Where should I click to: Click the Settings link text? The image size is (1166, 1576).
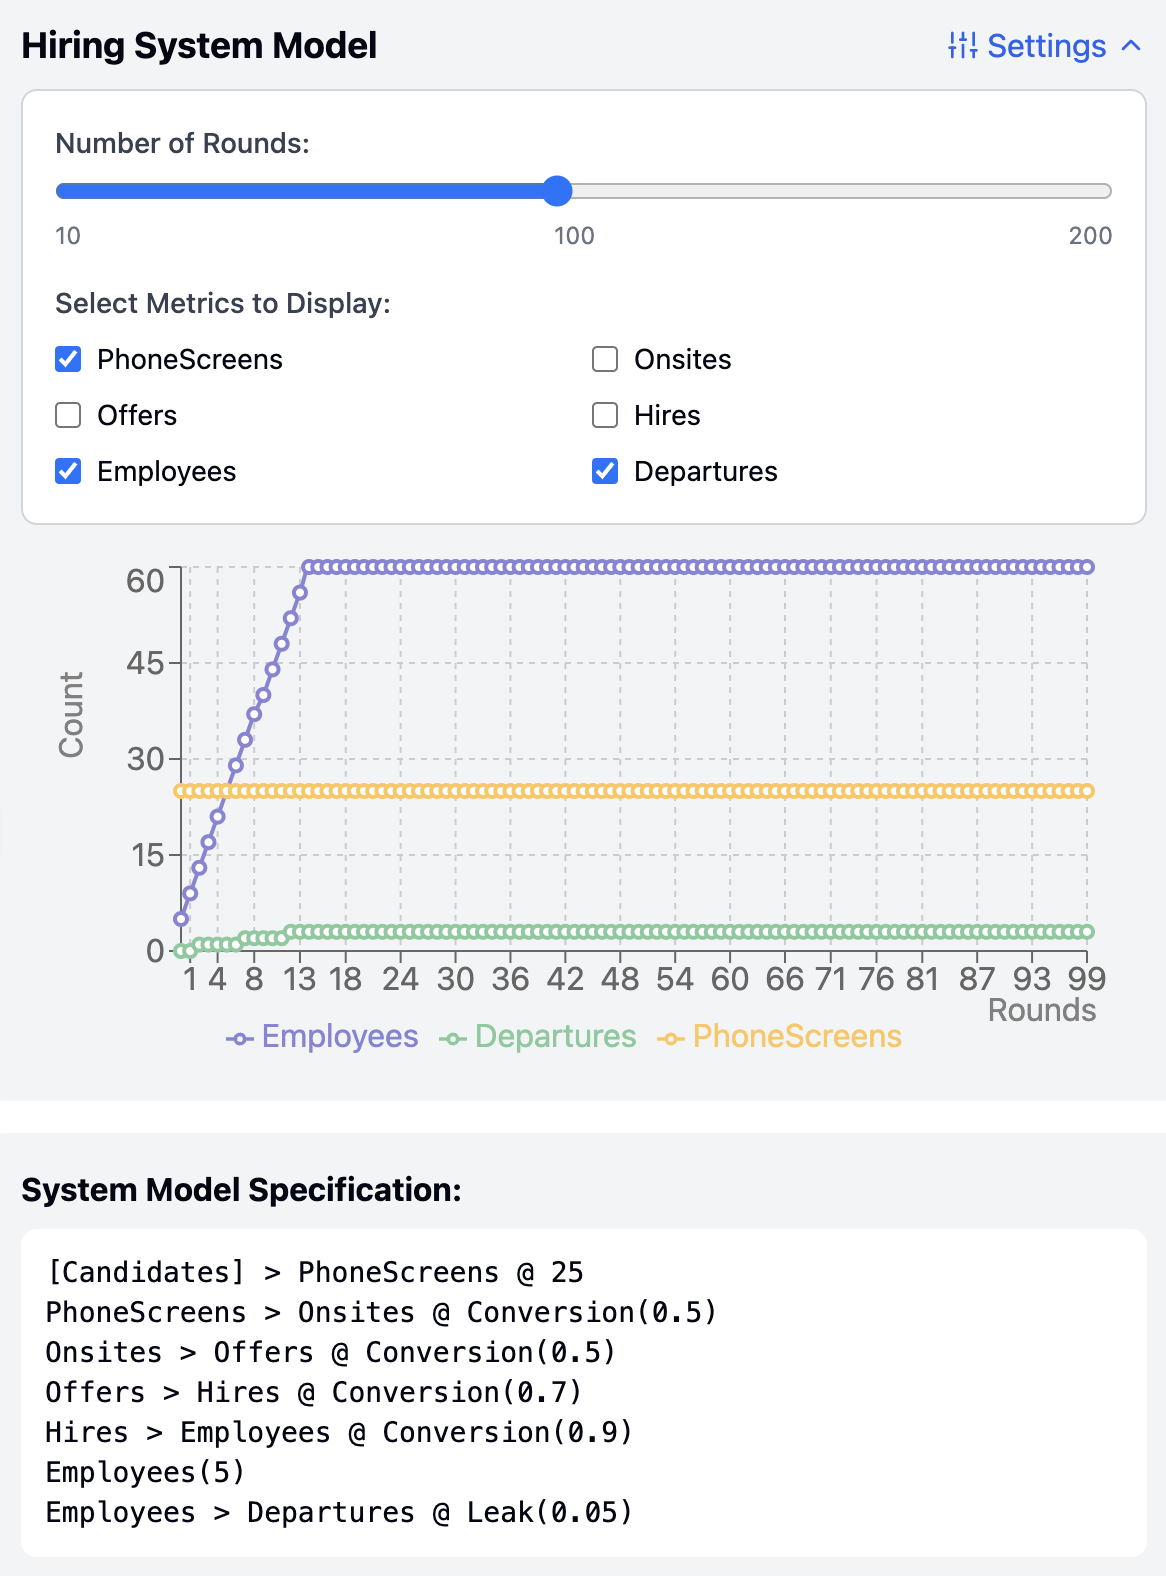(x=1046, y=46)
